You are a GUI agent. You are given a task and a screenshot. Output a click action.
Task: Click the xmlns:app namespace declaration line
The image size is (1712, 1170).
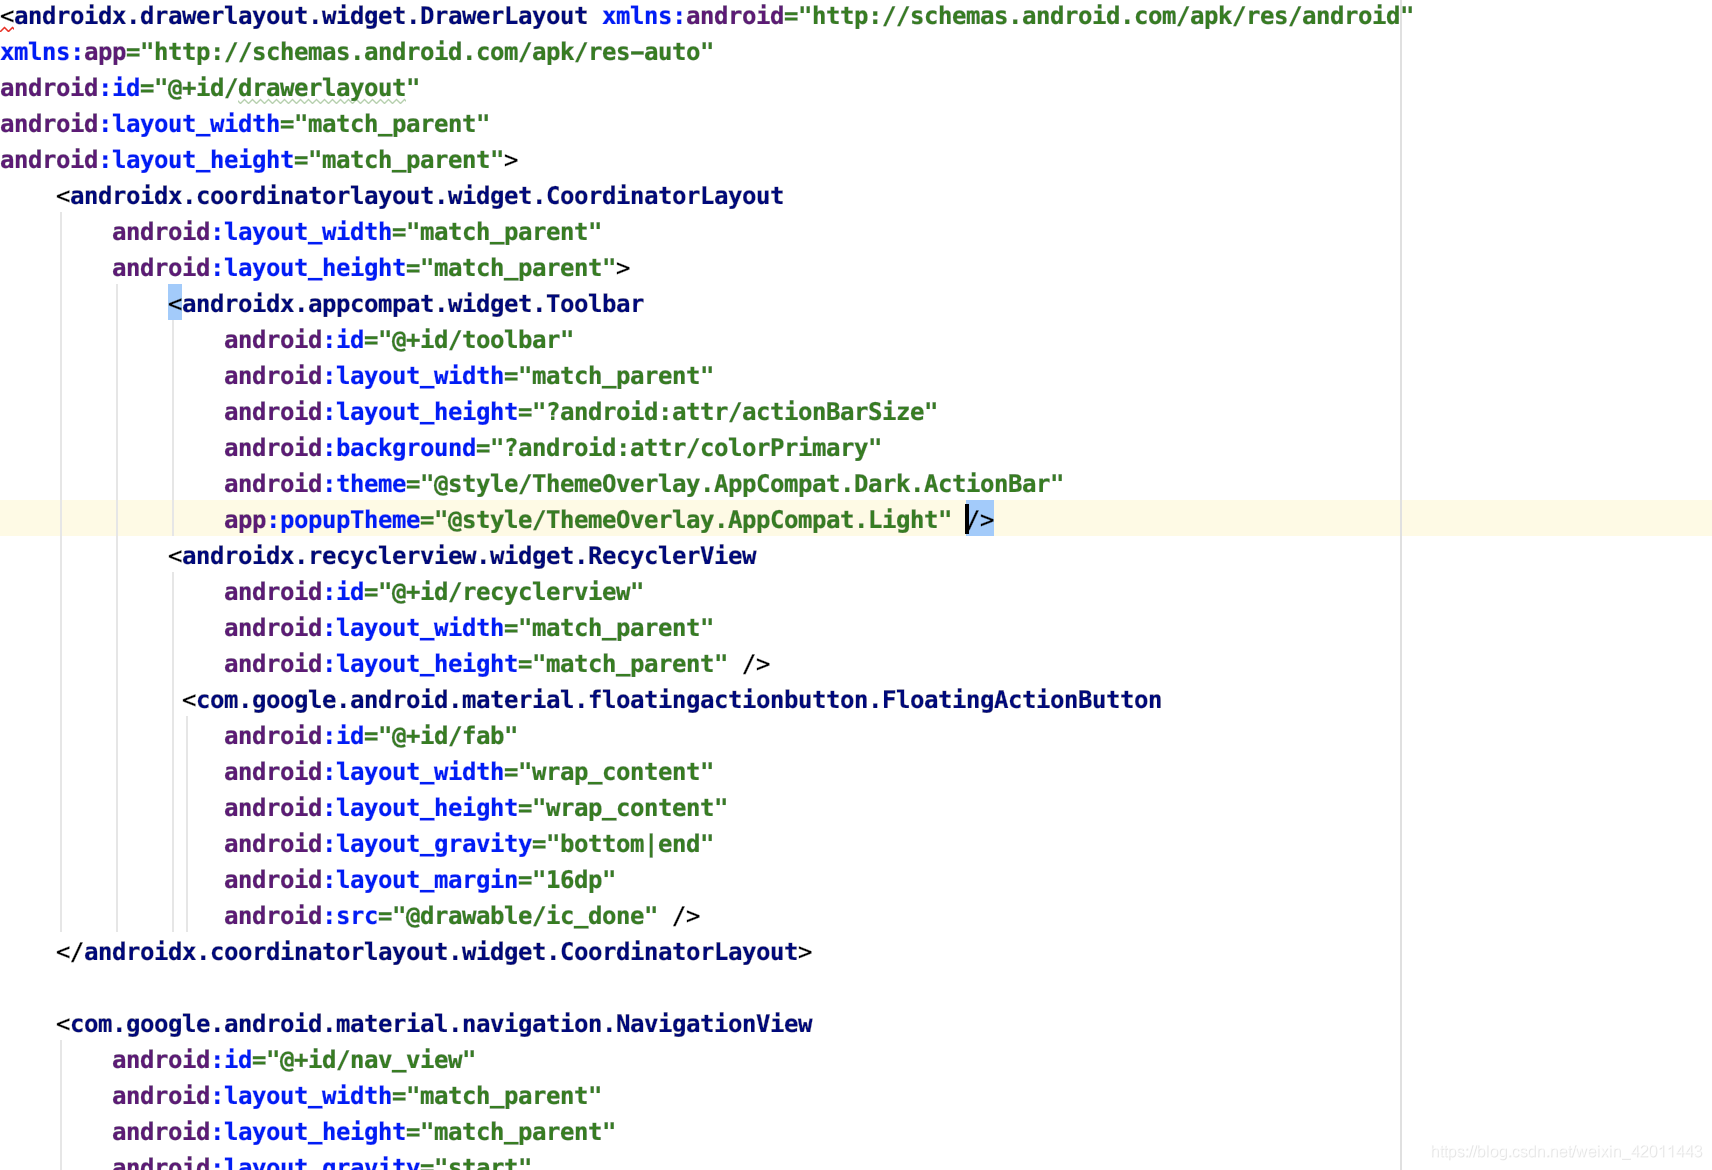(x=357, y=52)
